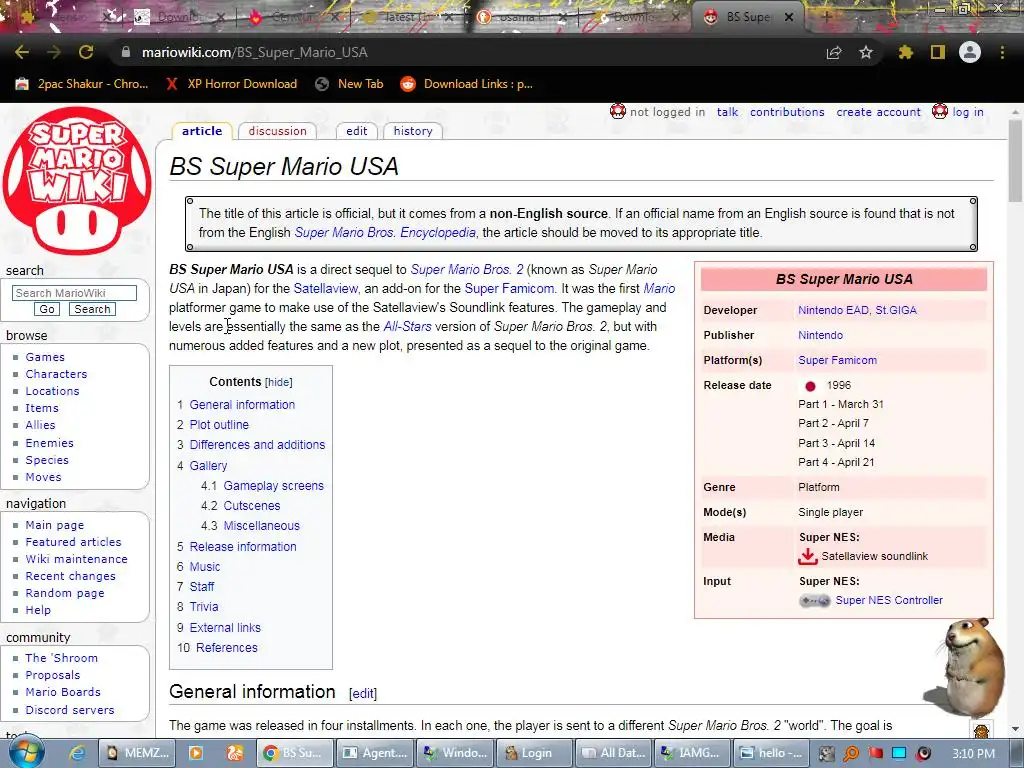This screenshot has width=1024, height=768.
Task: Open The 'Shroom community link
Action: pyautogui.click(x=61, y=658)
